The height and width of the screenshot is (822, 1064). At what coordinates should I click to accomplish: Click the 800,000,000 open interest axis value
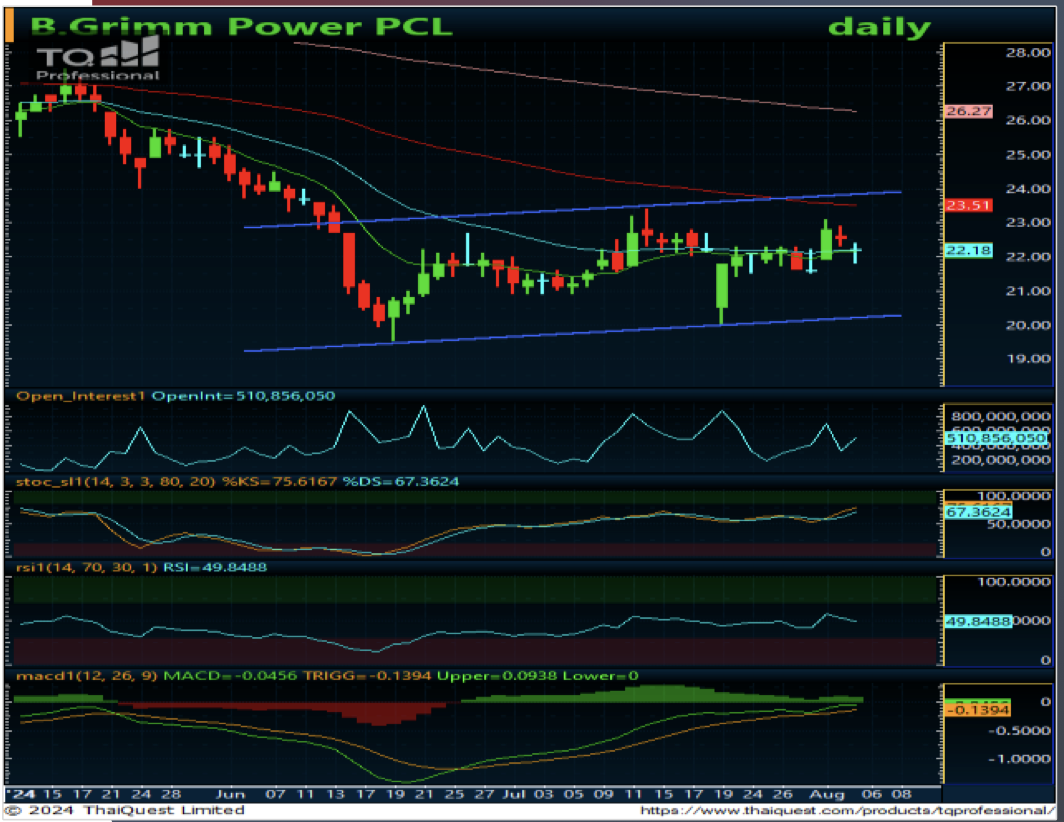[1001, 416]
